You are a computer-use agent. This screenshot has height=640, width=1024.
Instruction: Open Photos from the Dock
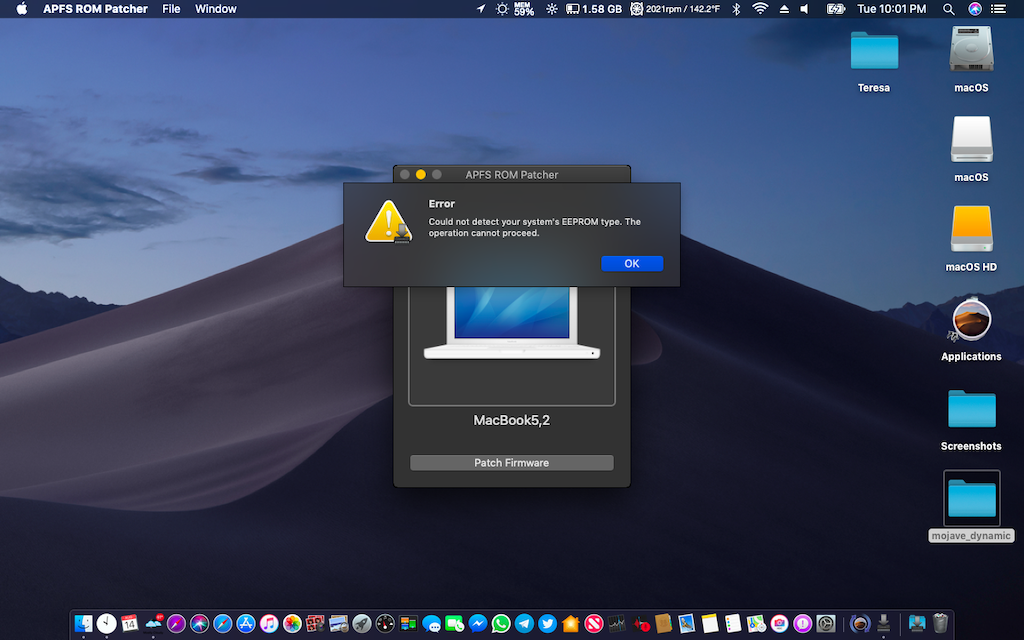[x=292, y=624]
